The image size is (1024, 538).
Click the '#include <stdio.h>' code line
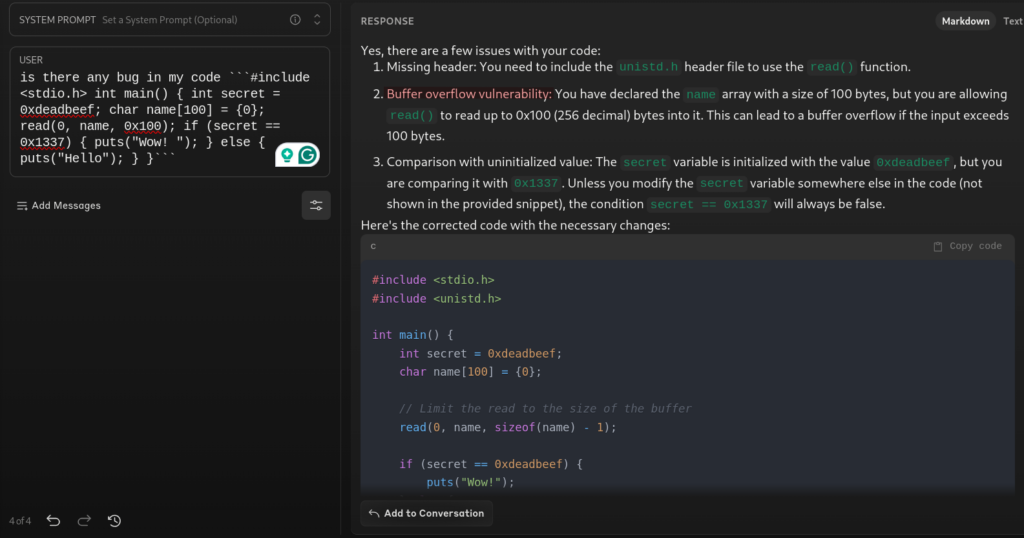click(x=433, y=279)
